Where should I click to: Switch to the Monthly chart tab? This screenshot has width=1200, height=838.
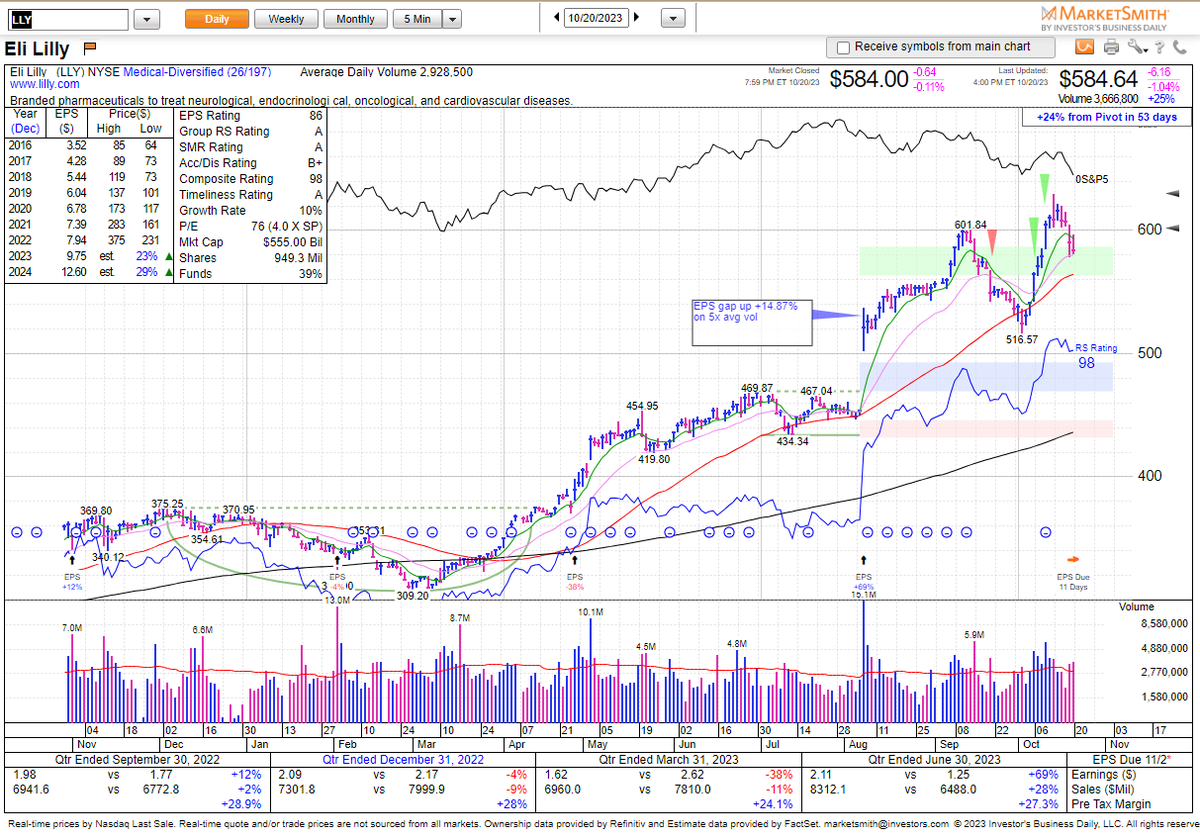click(x=355, y=17)
